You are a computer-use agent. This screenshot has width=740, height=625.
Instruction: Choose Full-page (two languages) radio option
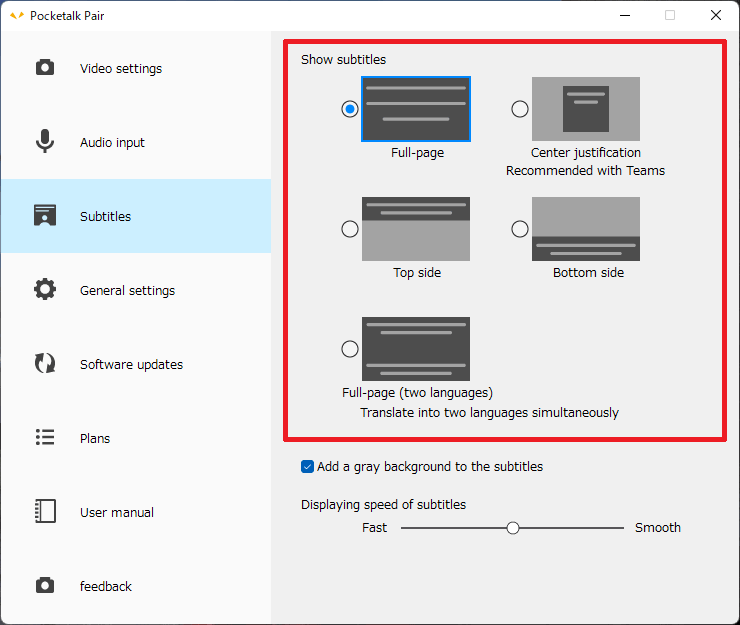pos(350,349)
